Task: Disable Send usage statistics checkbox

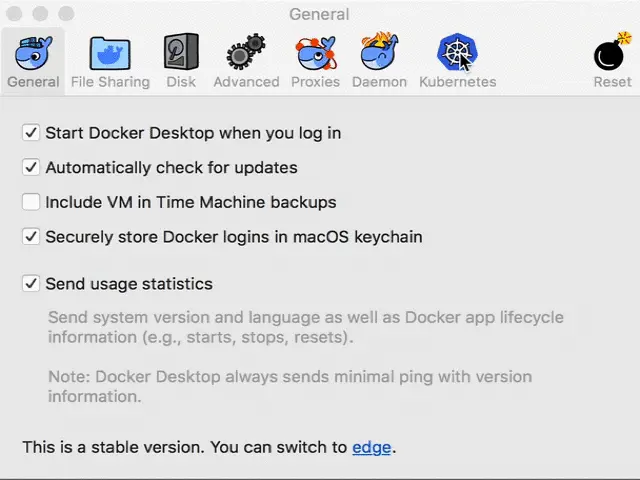Action: click(31, 284)
